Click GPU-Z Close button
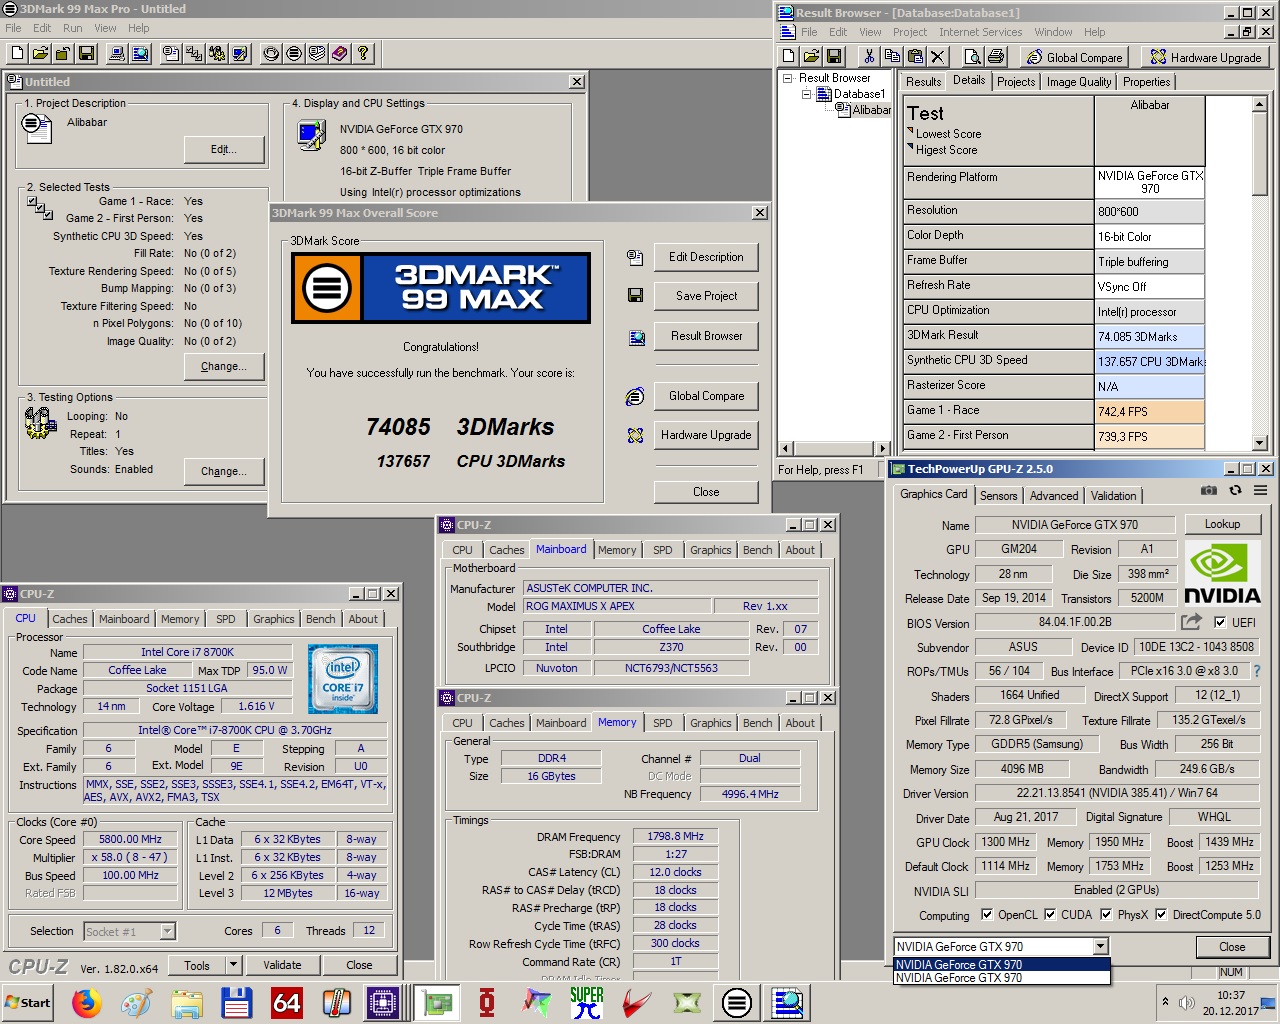The height and width of the screenshot is (1024, 1280). [1232, 947]
